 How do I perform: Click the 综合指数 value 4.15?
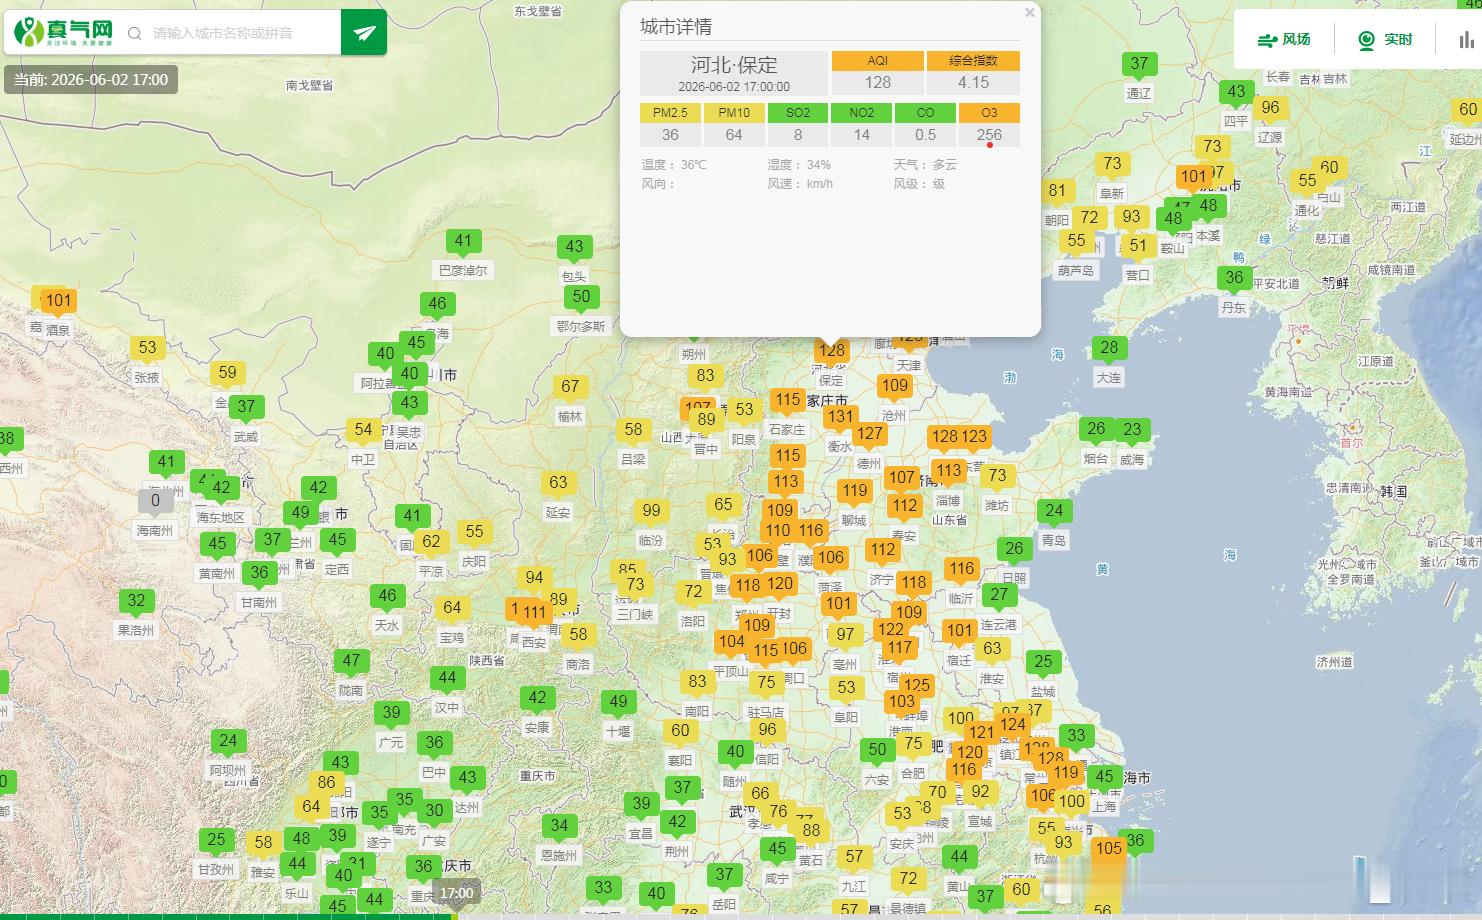point(973,83)
